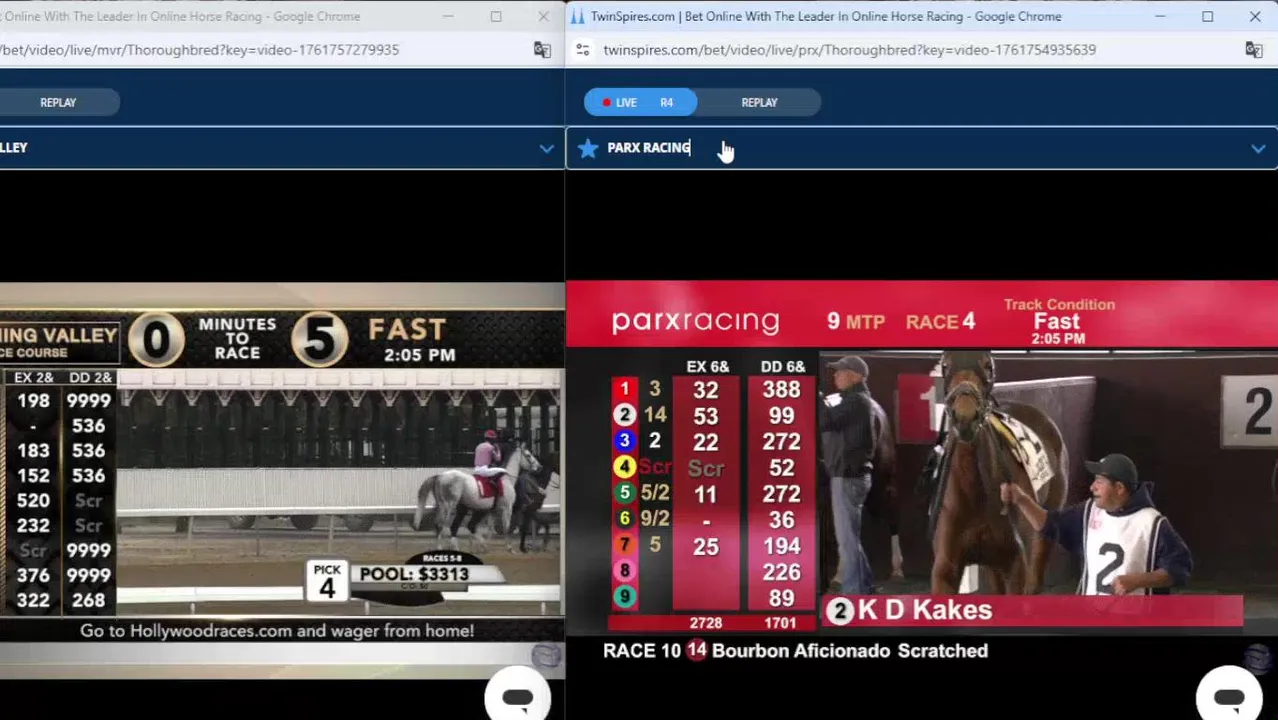The height and width of the screenshot is (720, 1278).
Task: Open chat bubble in left window
Action: pyautogui.click(x=517, y=696)
